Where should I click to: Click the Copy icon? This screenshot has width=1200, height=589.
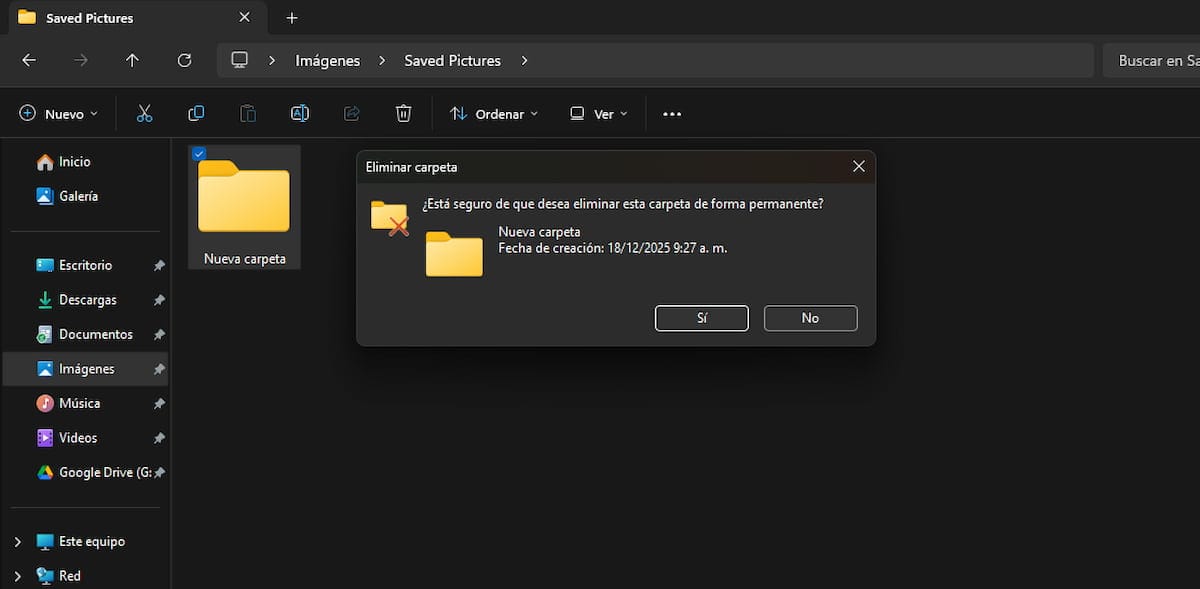196,113
